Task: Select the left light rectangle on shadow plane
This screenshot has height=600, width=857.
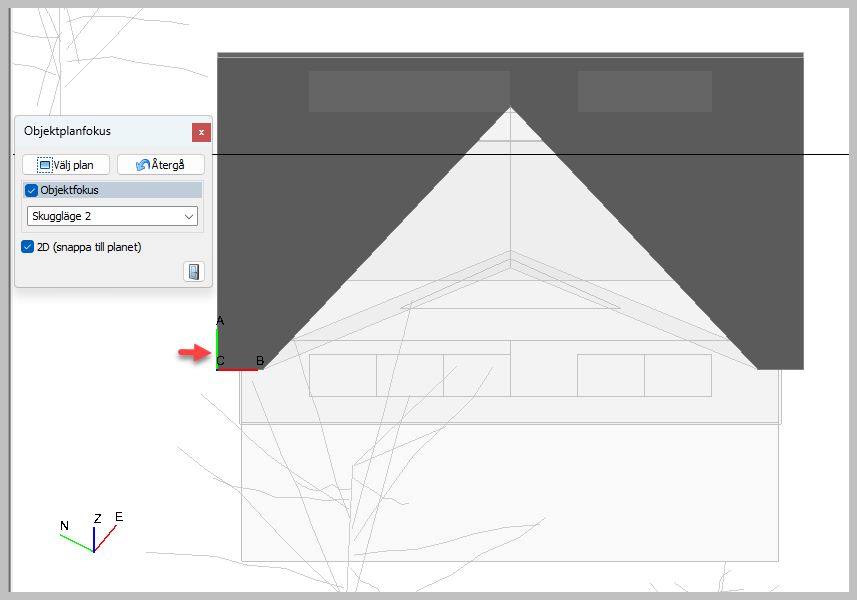Action: [408, 91]
